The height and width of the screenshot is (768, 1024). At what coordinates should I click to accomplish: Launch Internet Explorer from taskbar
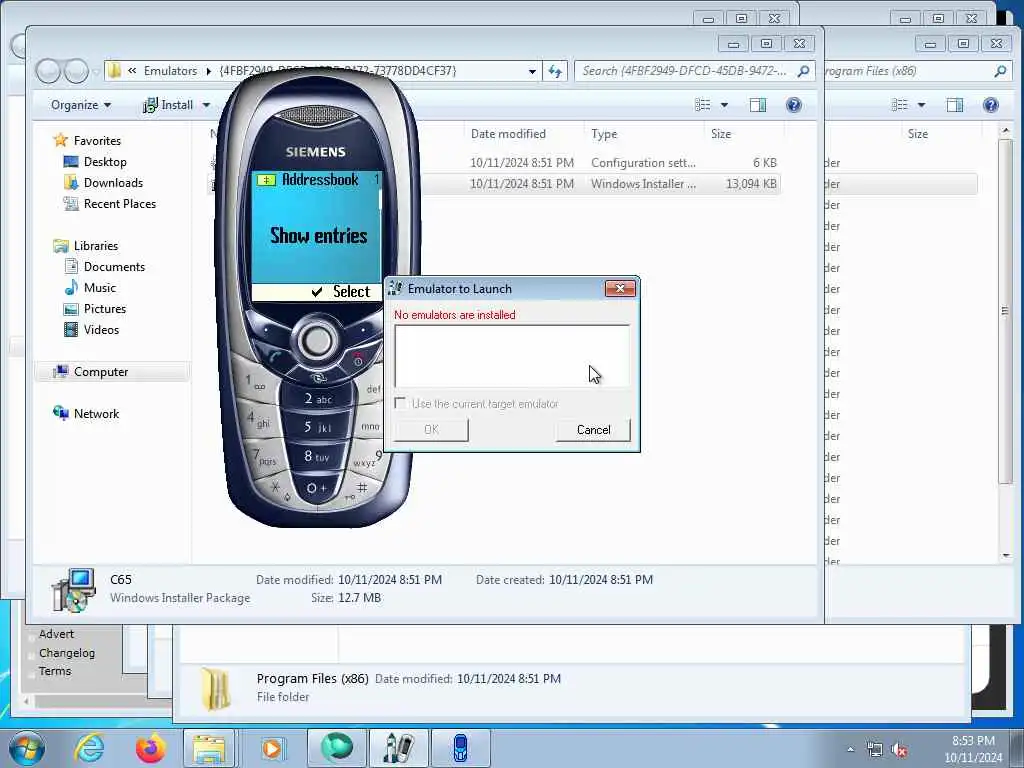89,748
